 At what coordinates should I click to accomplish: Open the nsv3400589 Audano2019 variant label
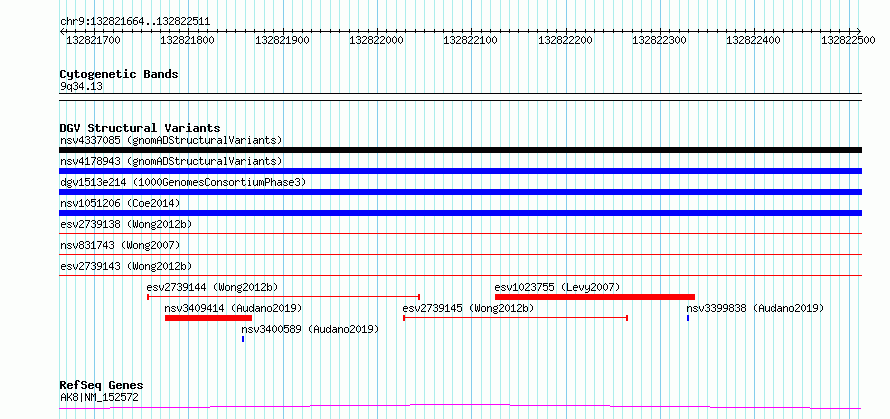tap(310, 329)
